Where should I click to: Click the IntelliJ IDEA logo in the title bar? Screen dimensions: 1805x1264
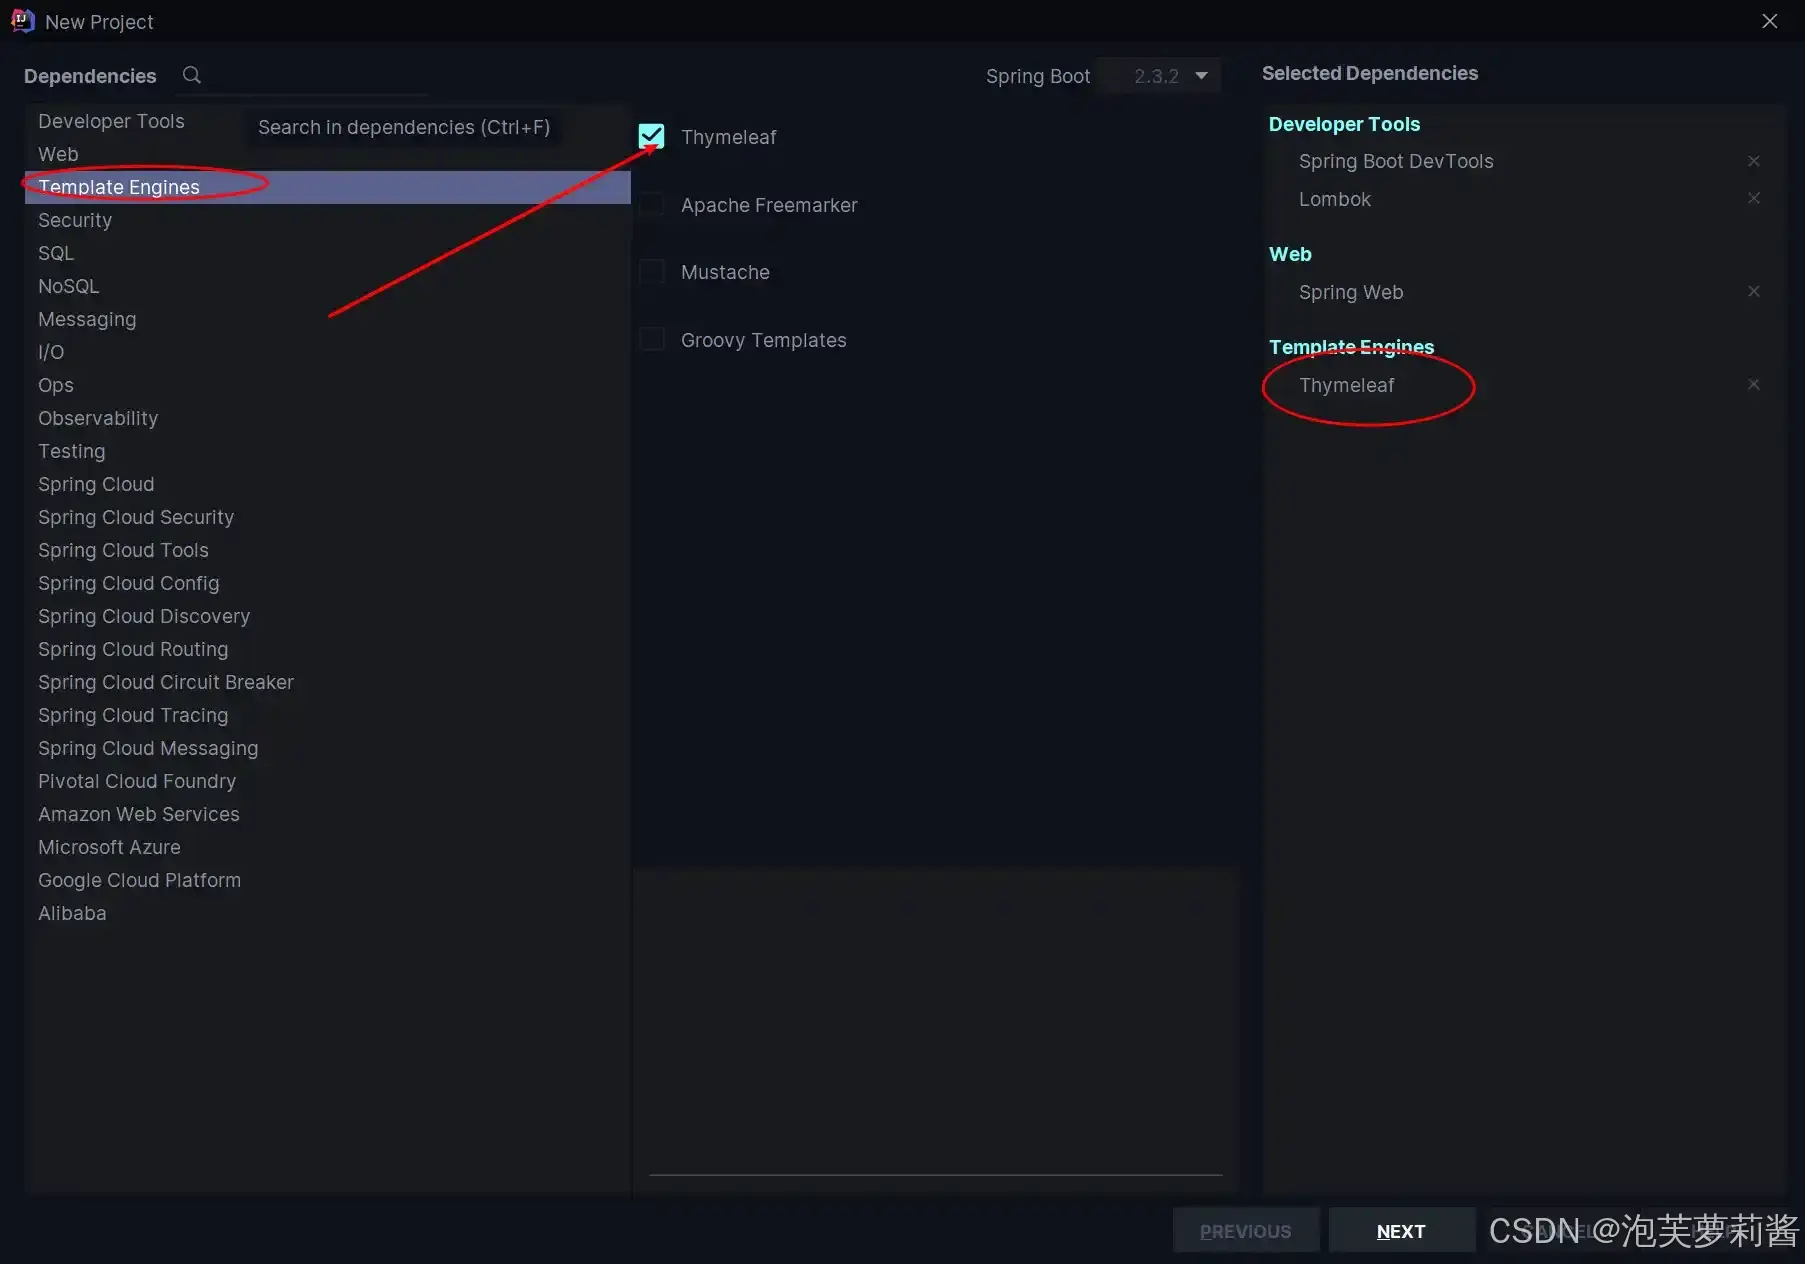[x=22, y=21]
